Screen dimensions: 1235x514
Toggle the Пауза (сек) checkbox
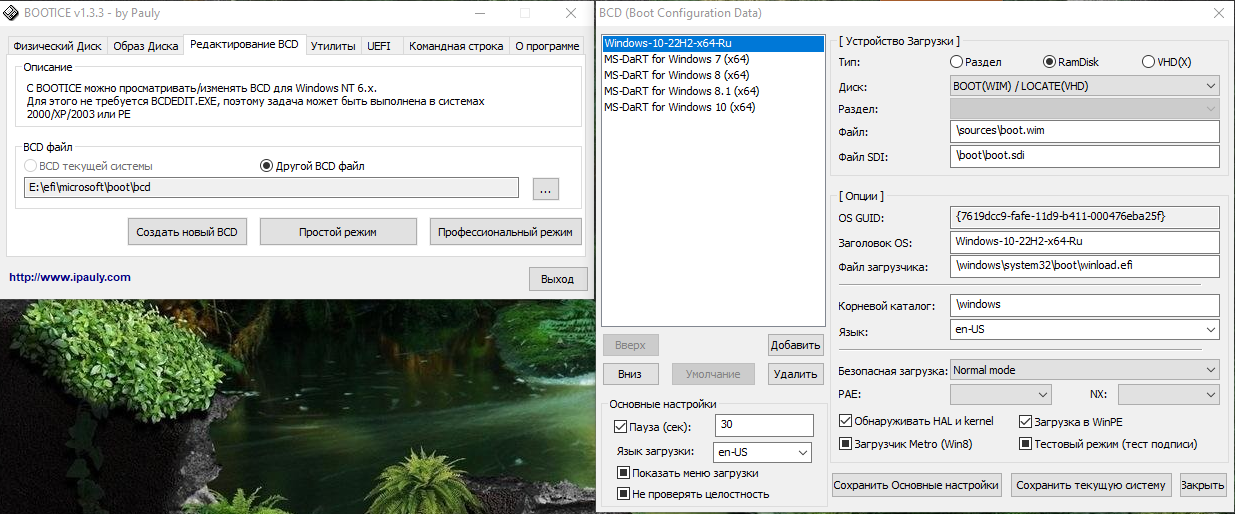pos(621,427)
